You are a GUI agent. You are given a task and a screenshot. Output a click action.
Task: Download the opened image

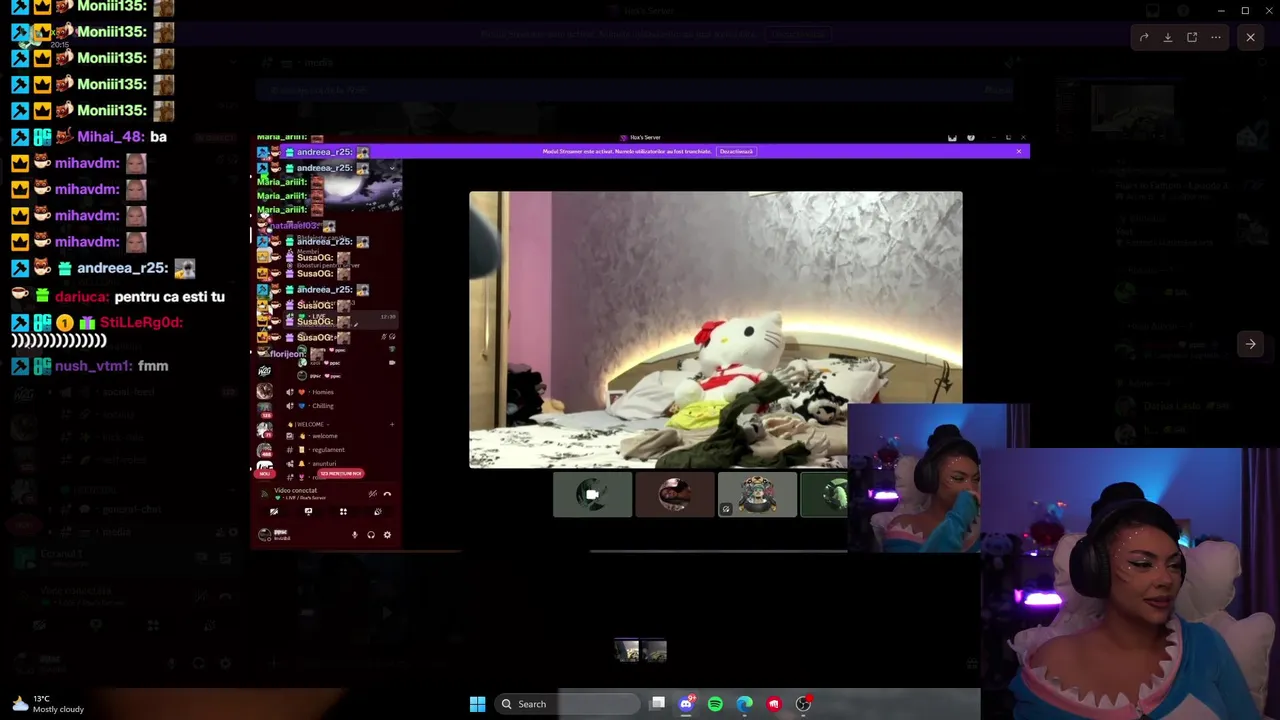[x=1168, y=37]
